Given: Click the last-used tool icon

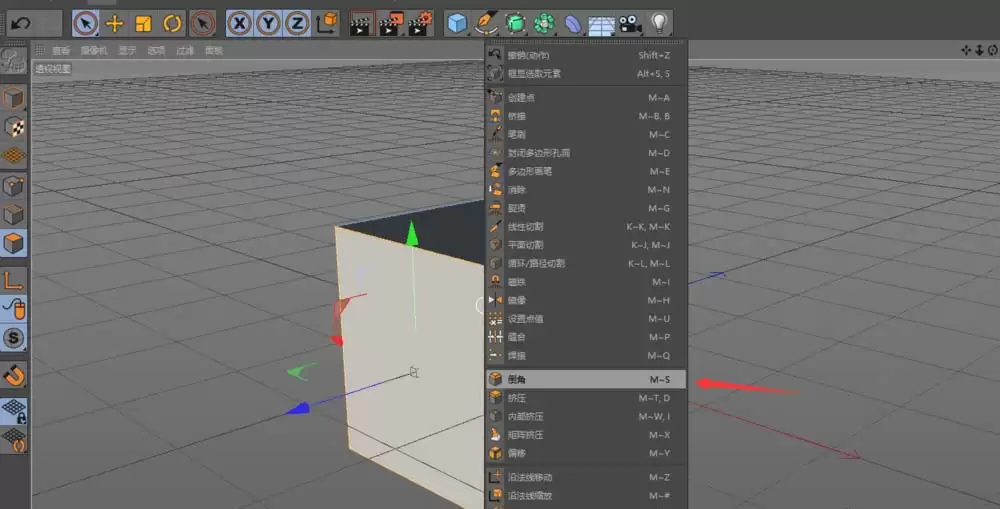Looking at the screenshot, I should [x=202, y=24].
